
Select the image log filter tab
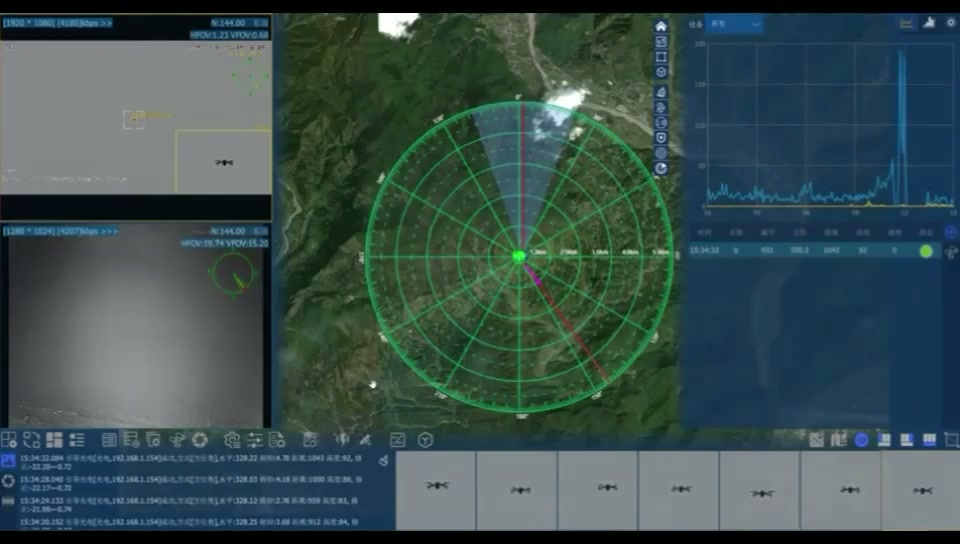click(8, 460)
